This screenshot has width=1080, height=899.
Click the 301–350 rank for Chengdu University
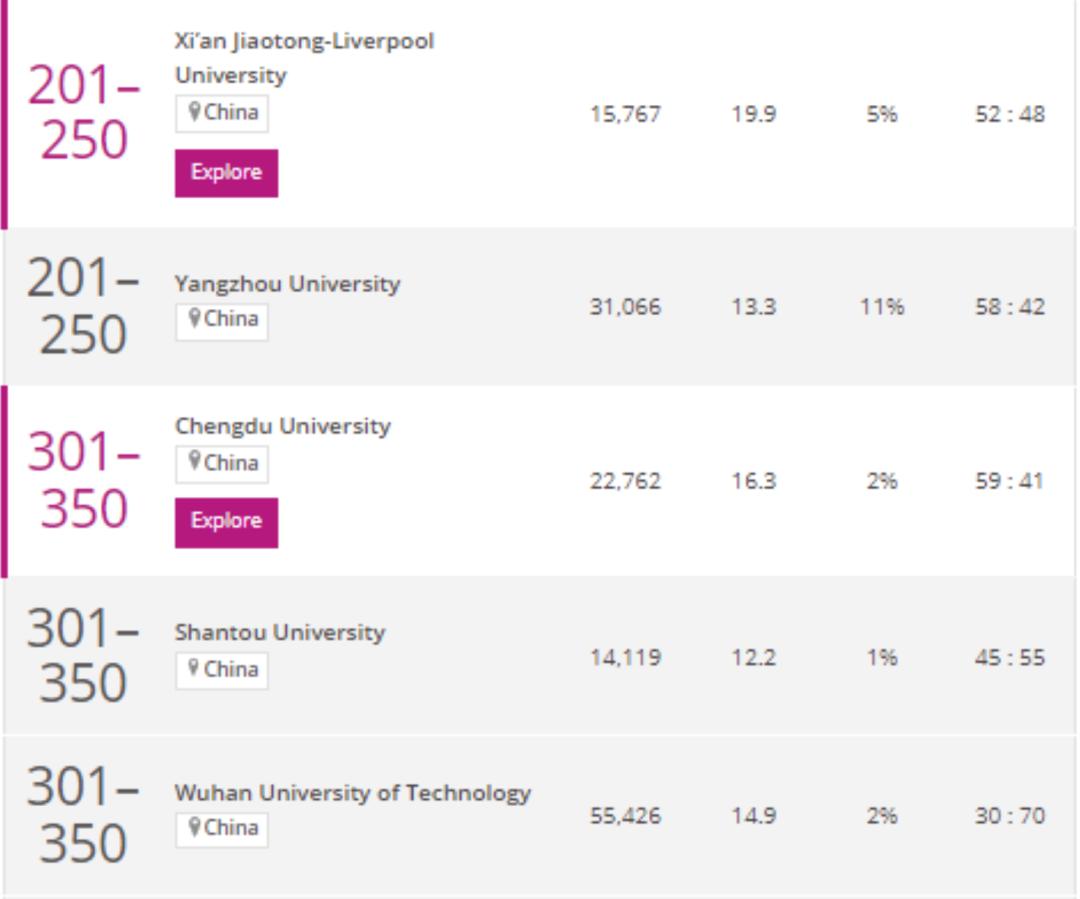click(82, 481)
